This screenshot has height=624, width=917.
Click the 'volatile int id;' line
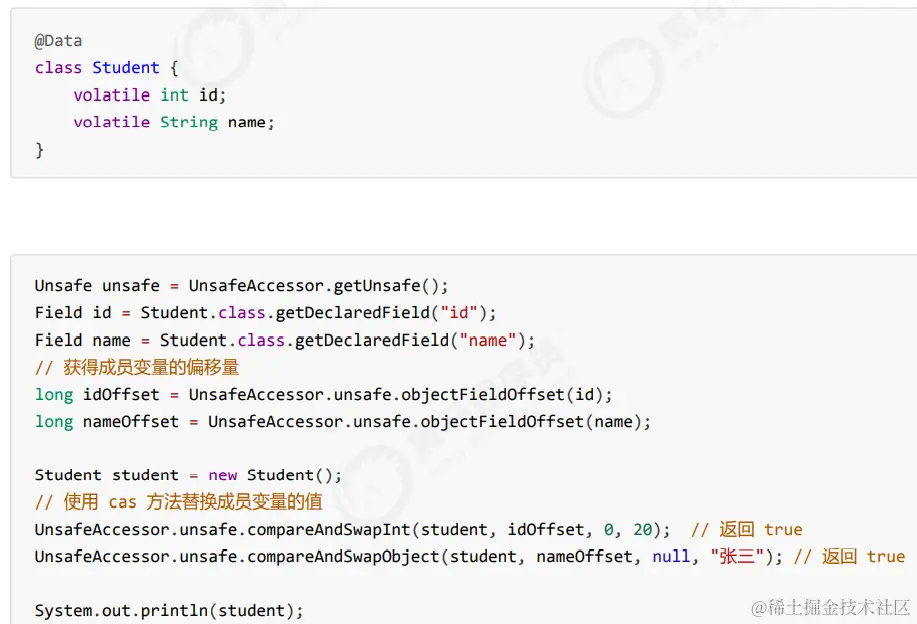(150, 95)
